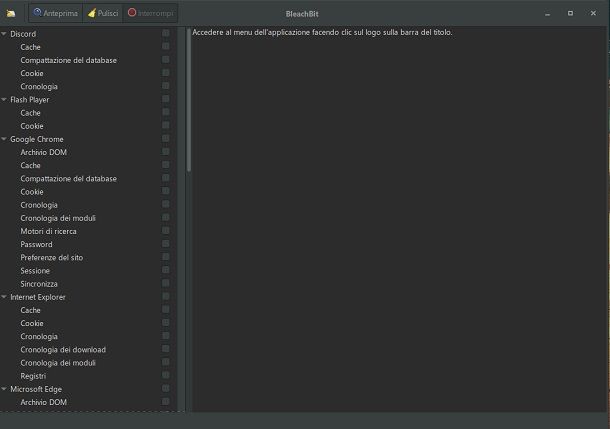The height and width of the screenshot is (429, 610).
Task: Collapse the Flash Player tree group
Action: click(x=4, y=100)
